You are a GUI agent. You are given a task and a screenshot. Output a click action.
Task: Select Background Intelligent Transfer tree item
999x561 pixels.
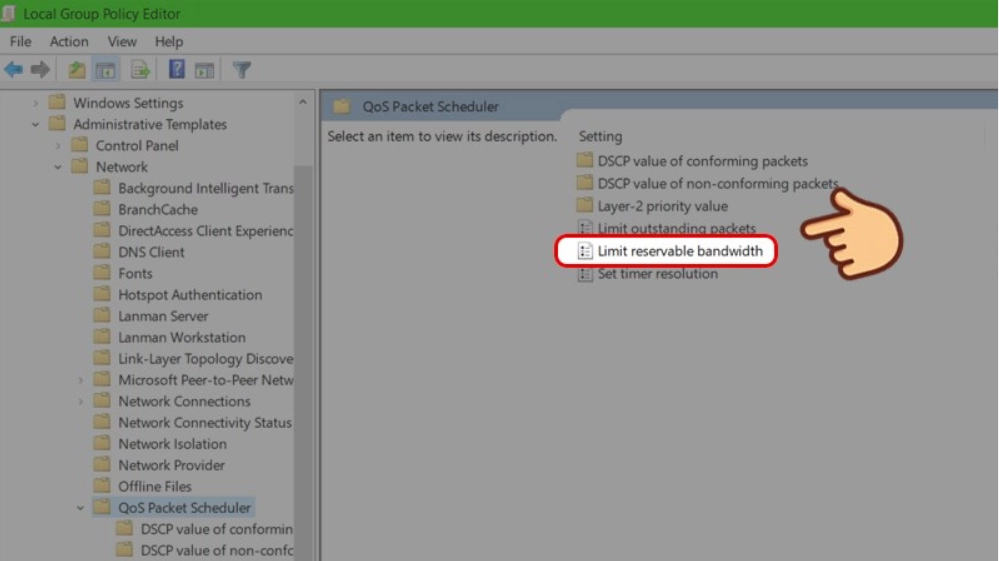coord(206,188)
